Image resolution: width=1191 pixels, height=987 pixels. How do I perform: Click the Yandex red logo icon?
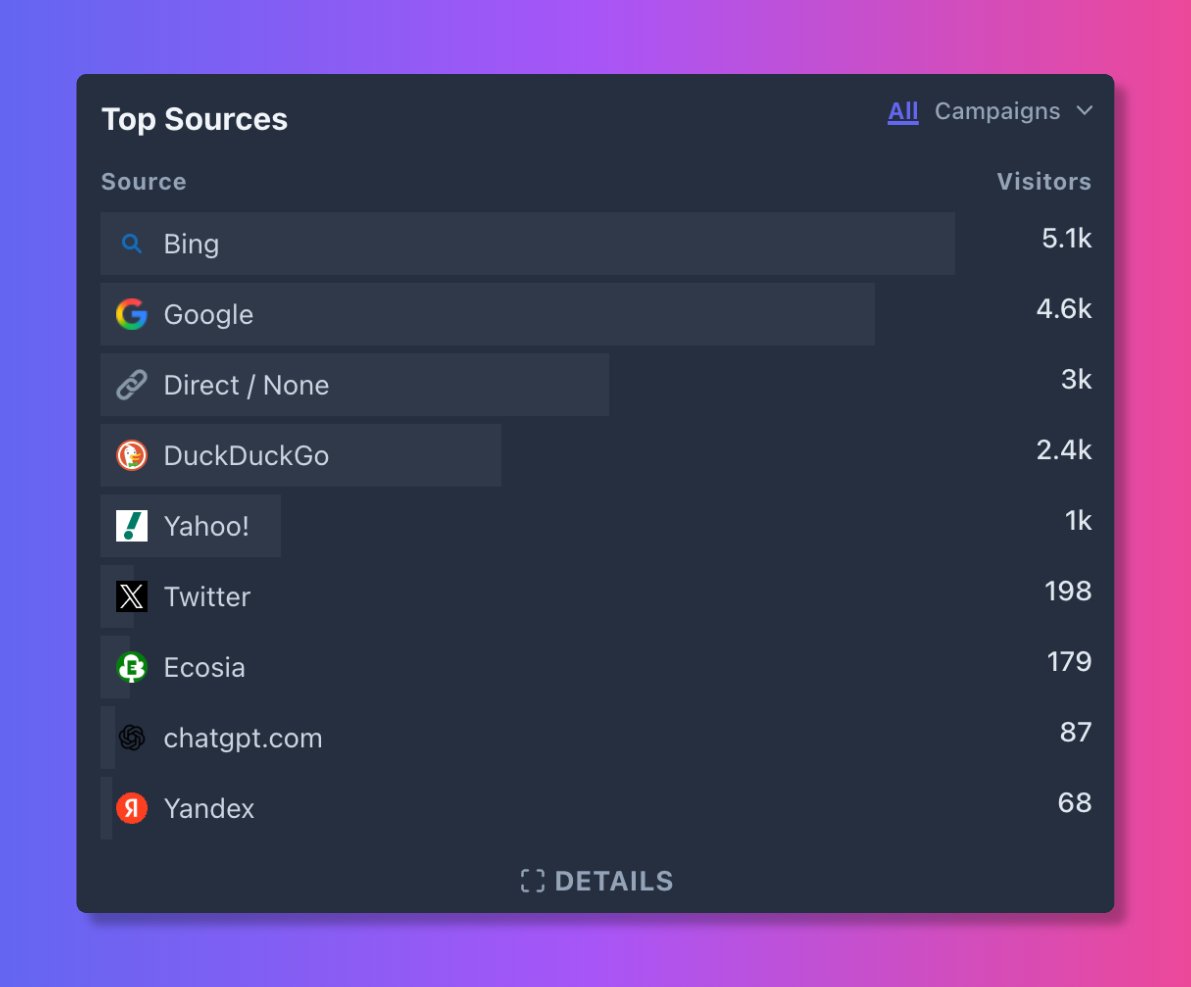(131, 808)
